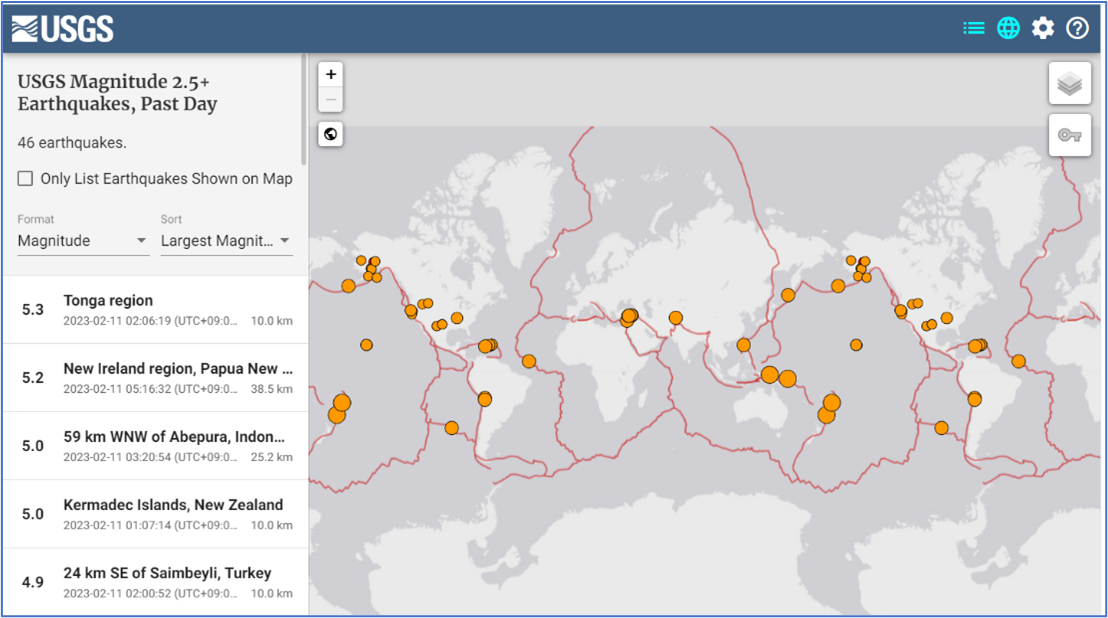
Task: Open the Format Magnitude dropdown
Action: click(x=83, y=241)
